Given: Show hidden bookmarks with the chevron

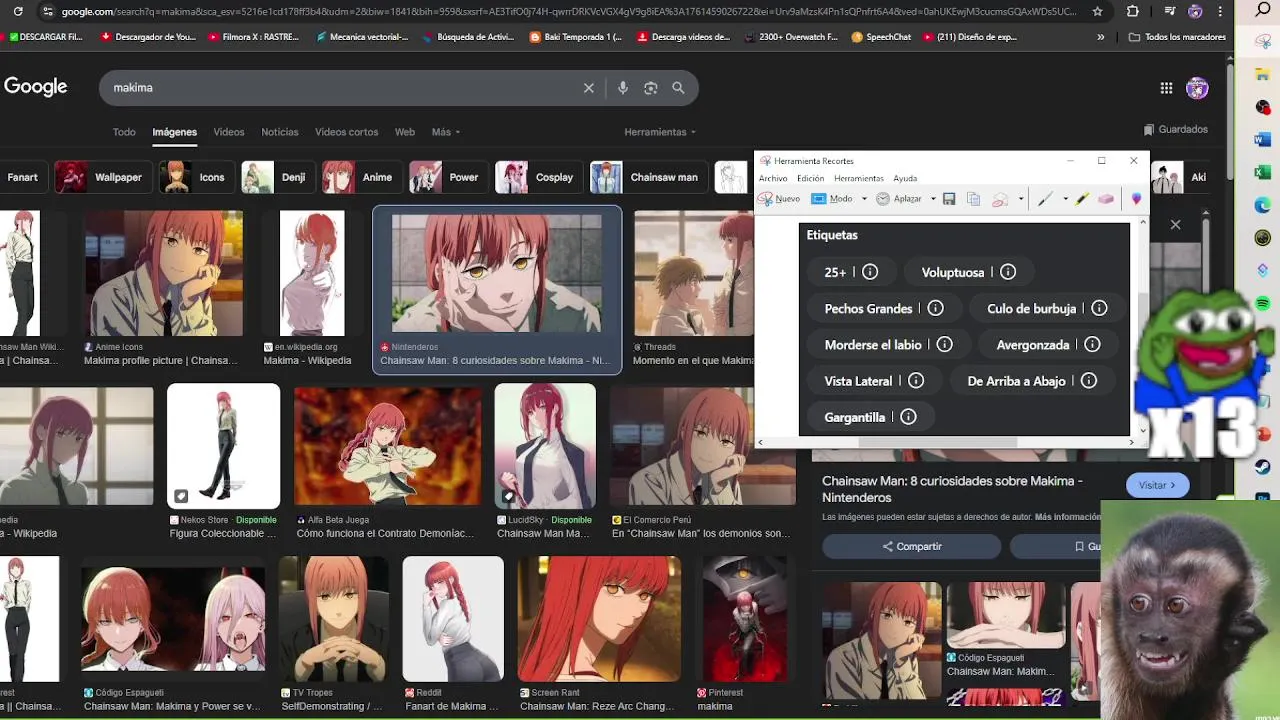Looking at the screenshot, I should (1101, 37).
